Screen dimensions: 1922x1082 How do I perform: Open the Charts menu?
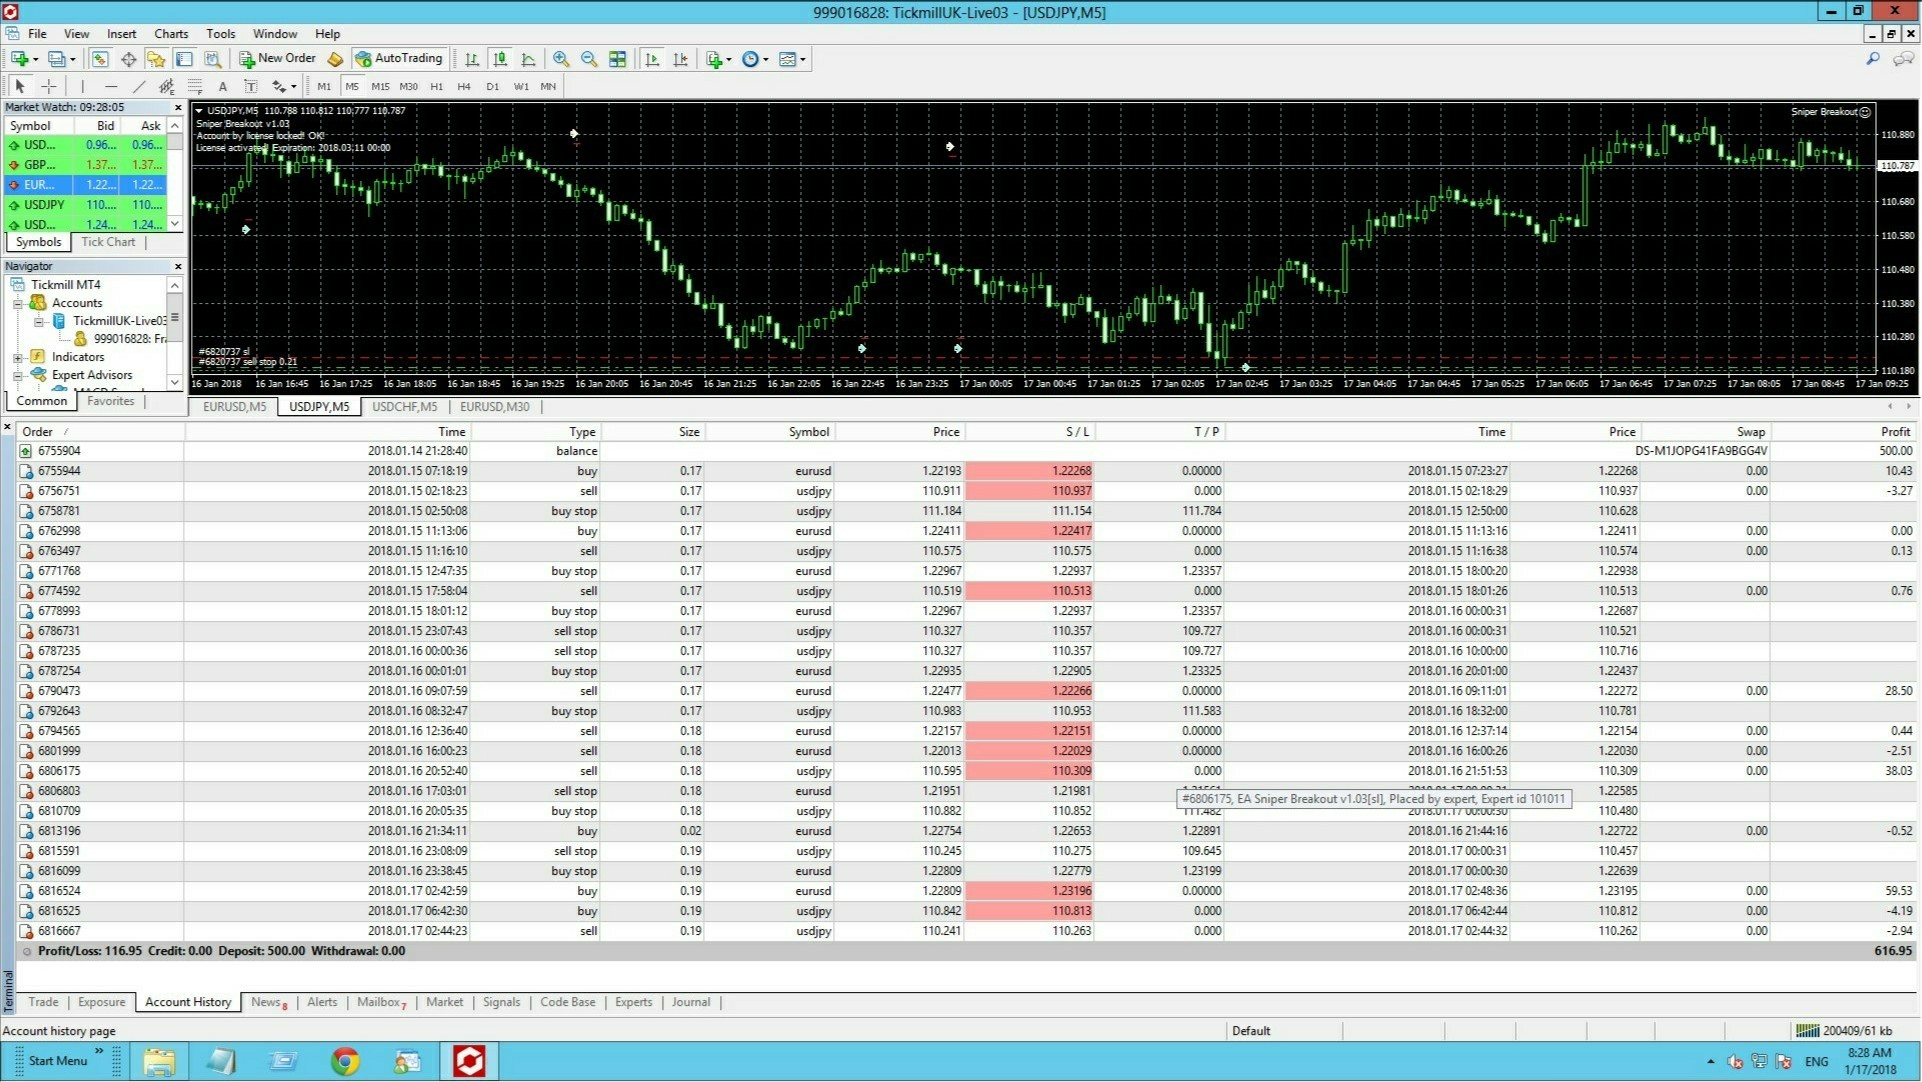(171, 33)
